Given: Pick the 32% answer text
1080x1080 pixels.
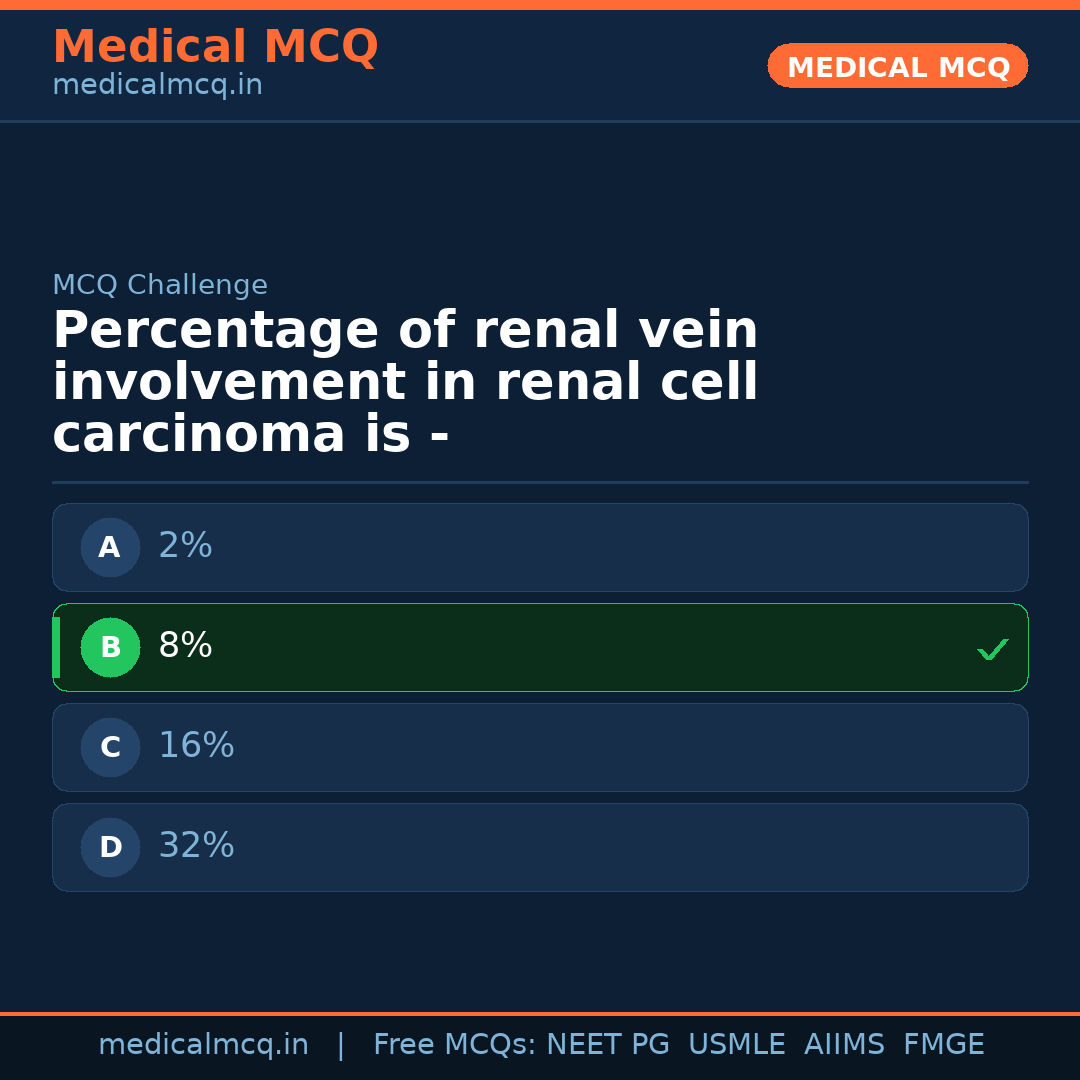Looking at the screenshot, I should pos(196,846).
